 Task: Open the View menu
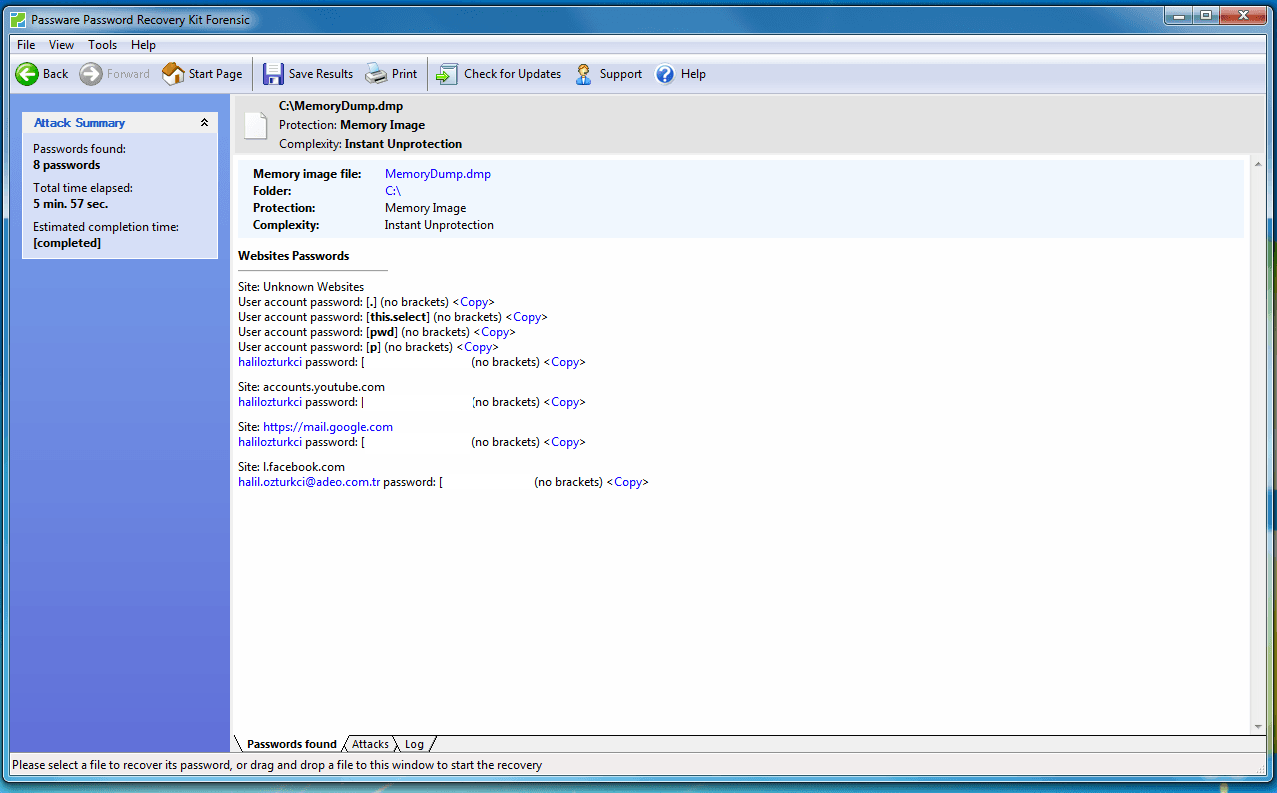tap(61, 44)
